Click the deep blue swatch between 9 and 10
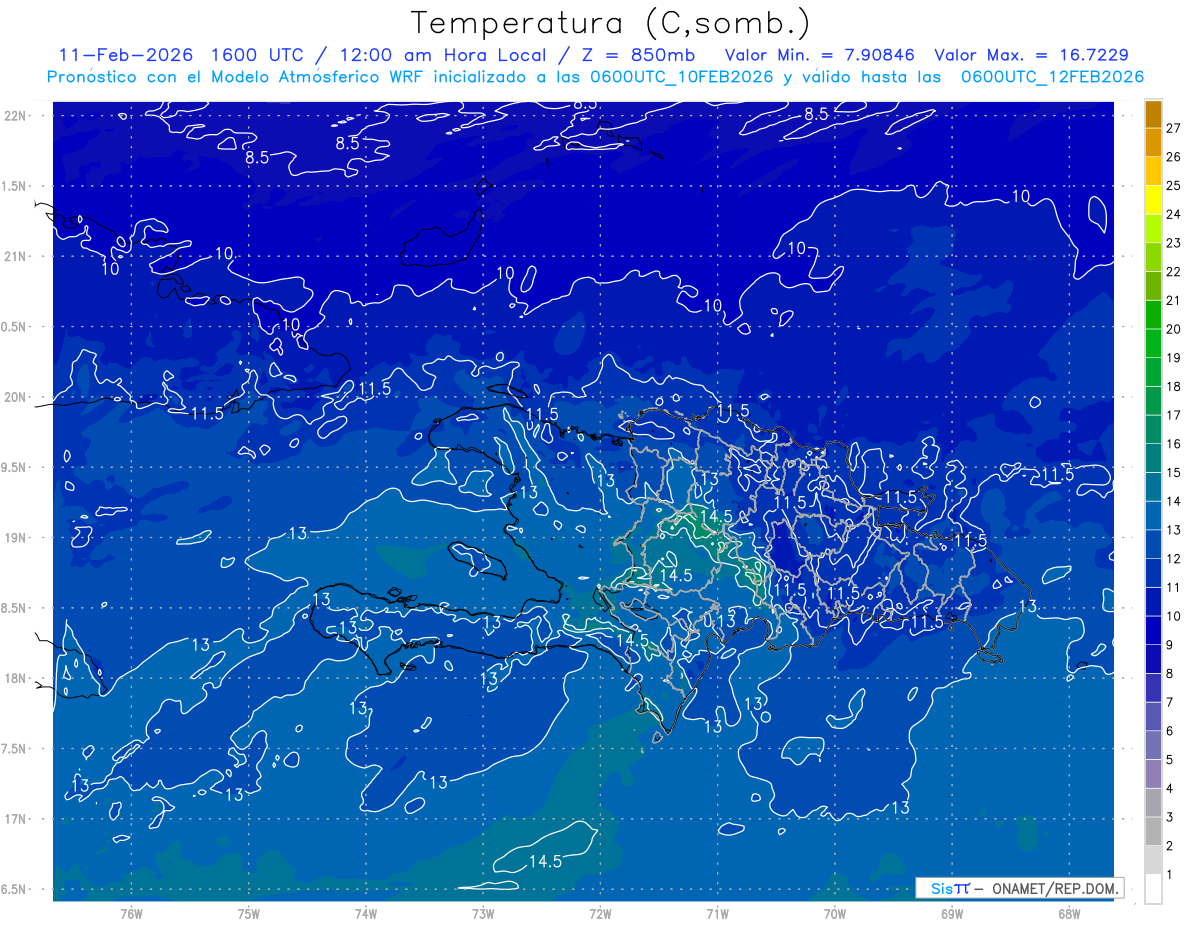The height and width of the screenshot is (927, 1200). [1153, 630]
